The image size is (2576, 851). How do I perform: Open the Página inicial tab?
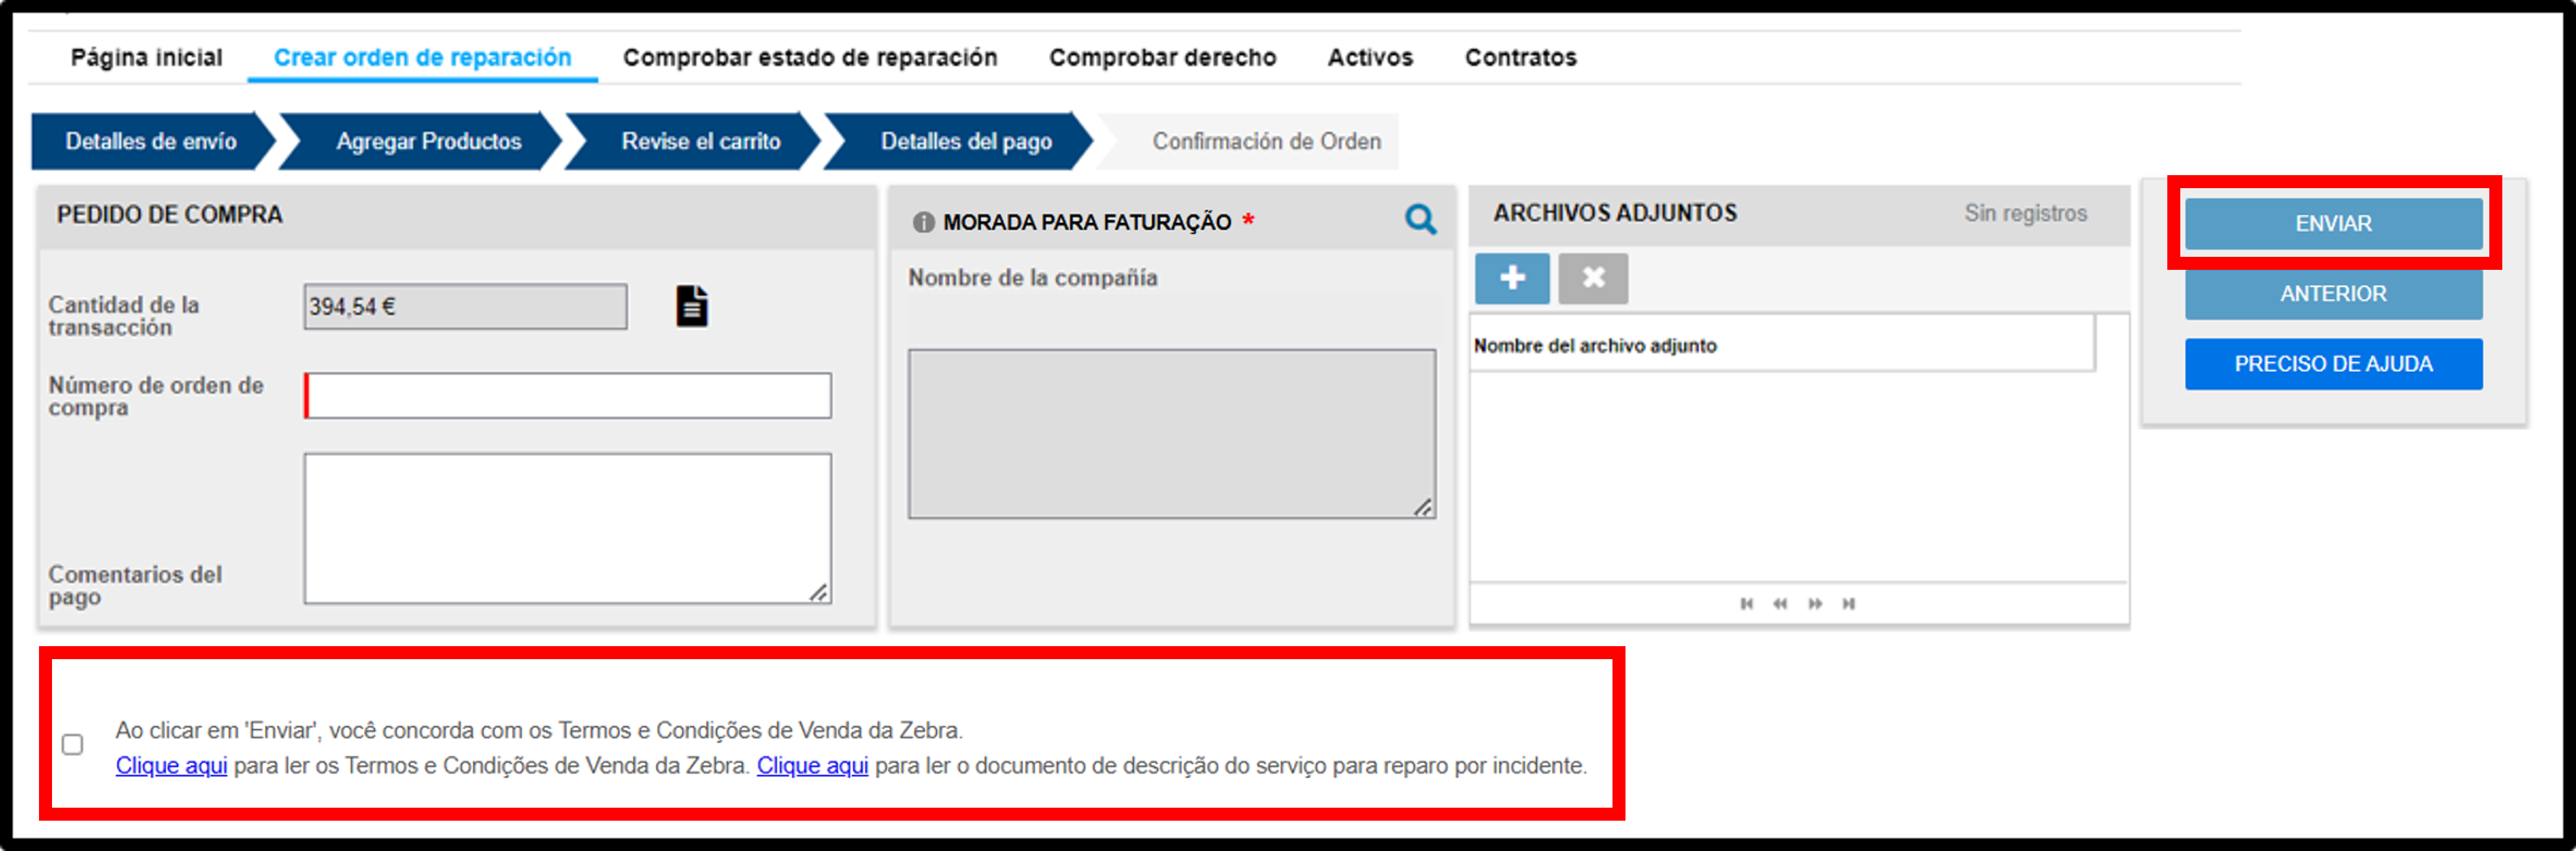tap(147, 58)
